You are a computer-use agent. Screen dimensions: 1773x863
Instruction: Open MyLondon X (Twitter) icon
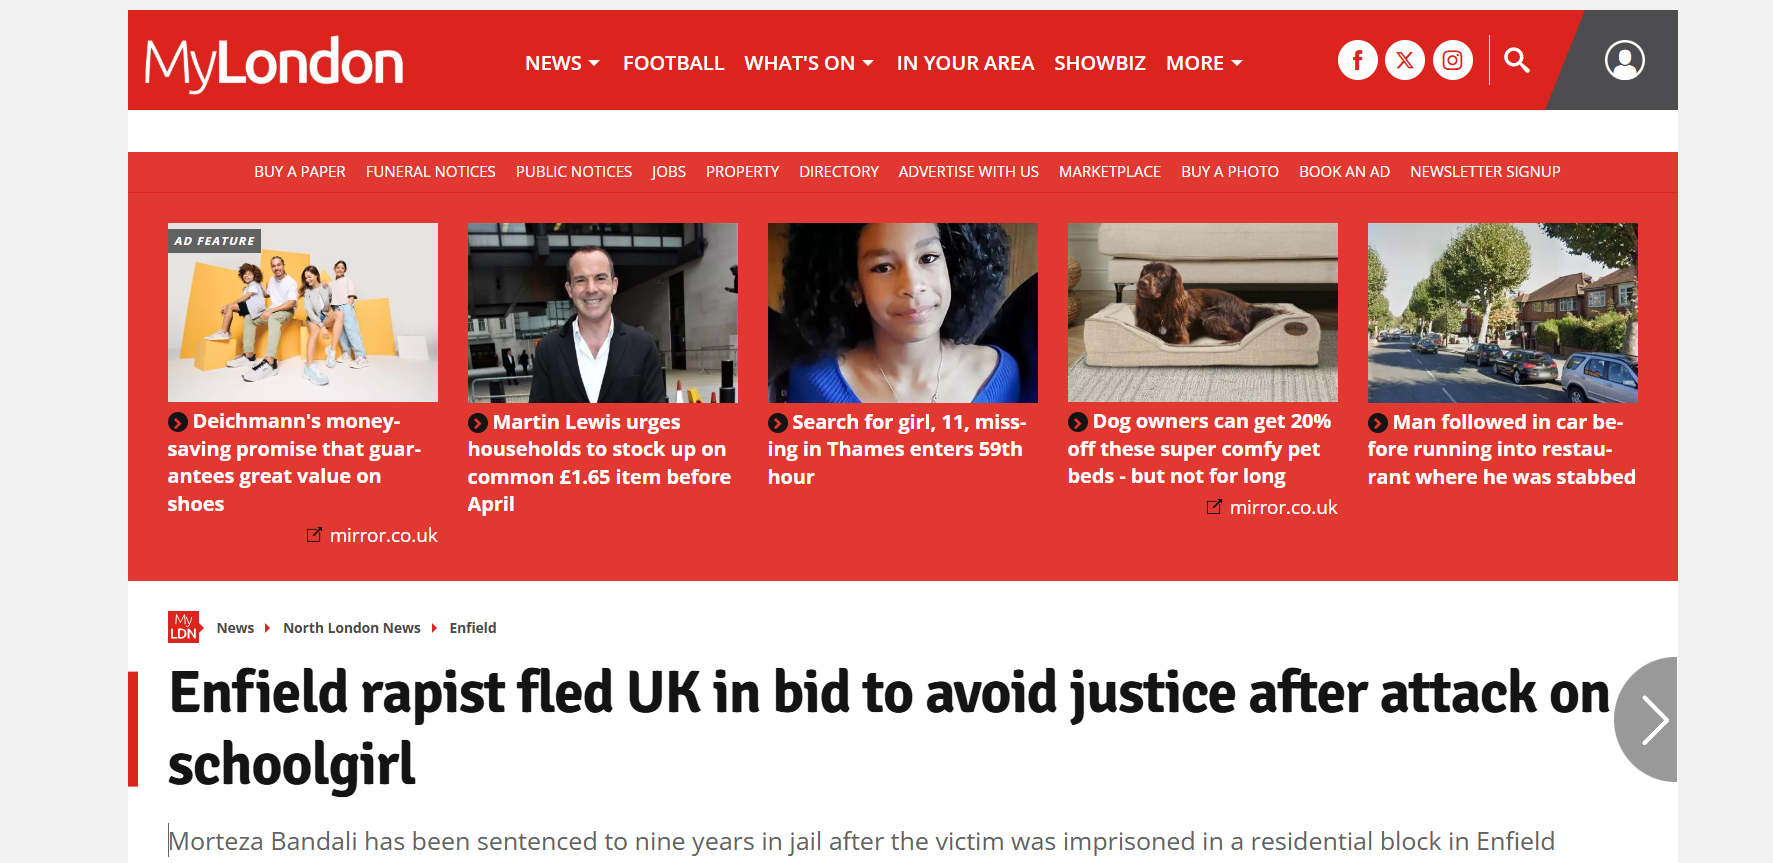(1405, 61)
